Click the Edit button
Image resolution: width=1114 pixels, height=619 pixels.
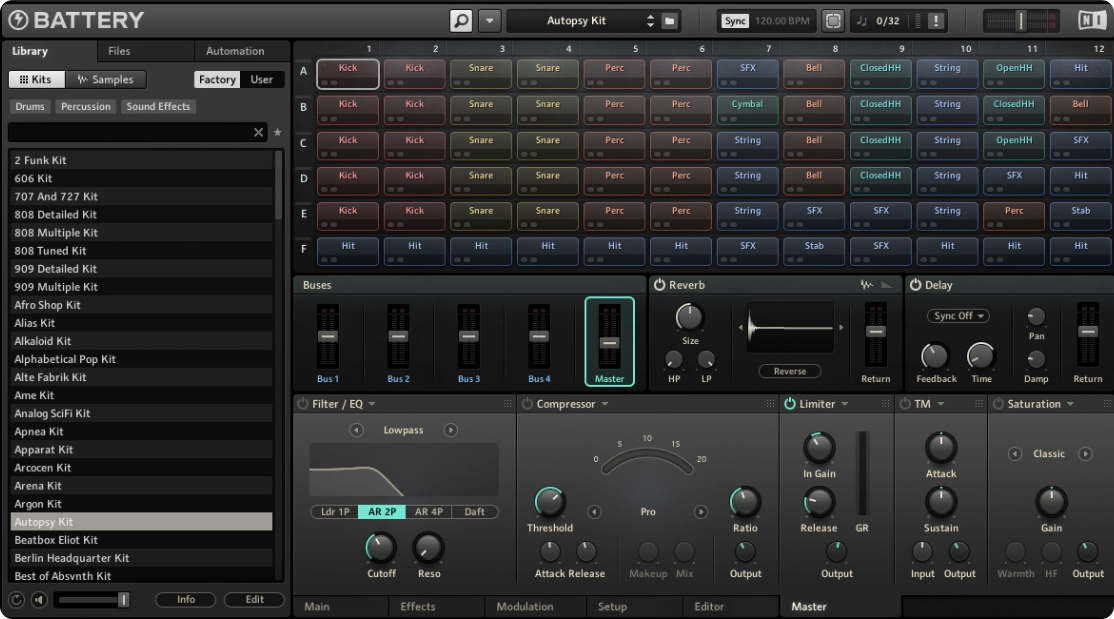254,600
